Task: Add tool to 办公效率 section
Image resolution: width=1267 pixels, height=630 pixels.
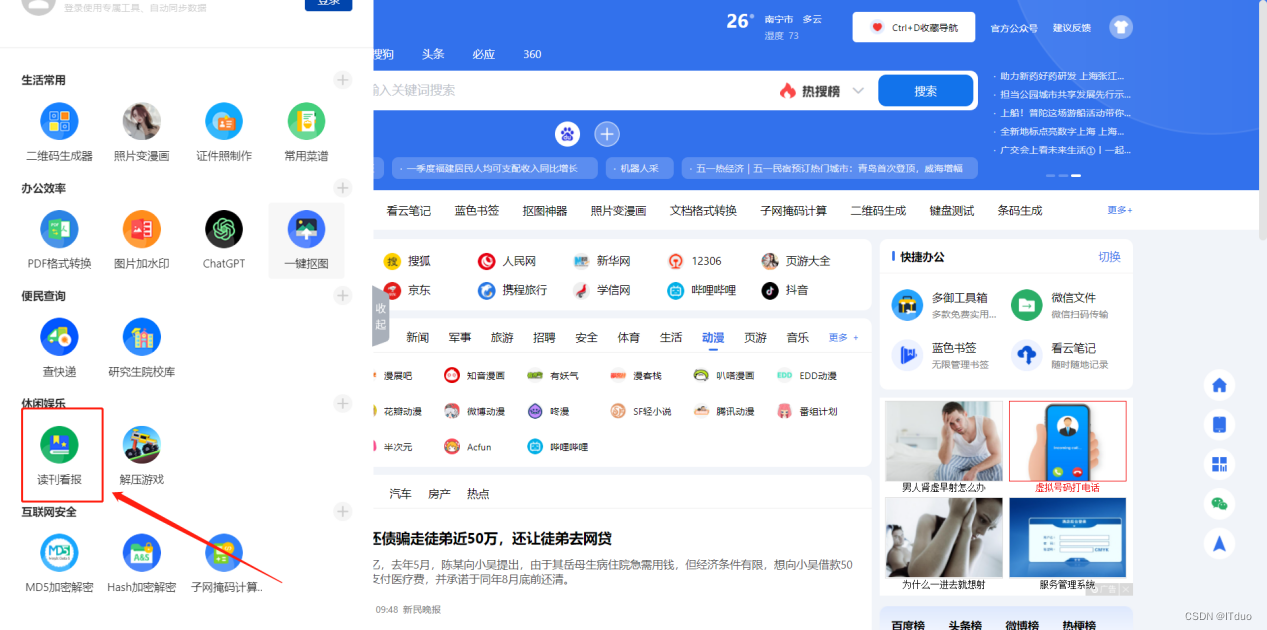Action: [342, 188]
